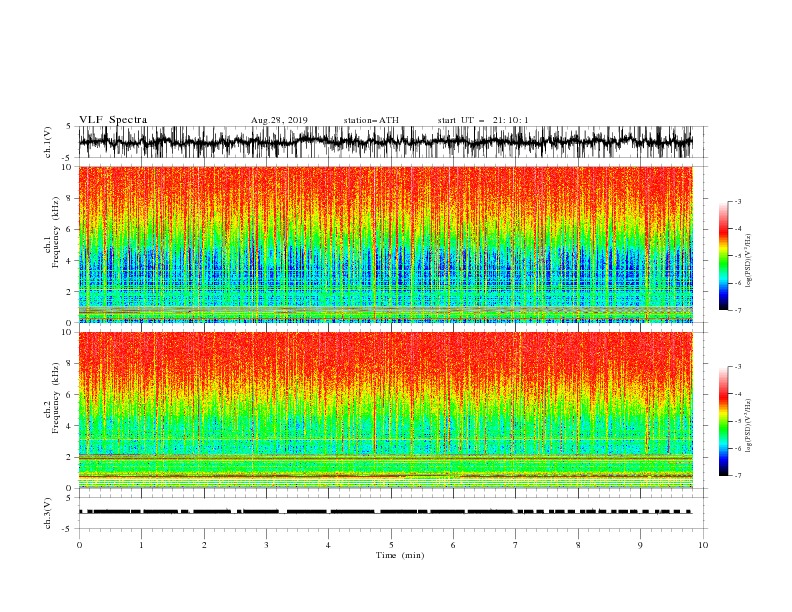The image size is (792, 612).
Task: Click the date 'Aug.28, 2019'
Action: (x=279, y=120)
